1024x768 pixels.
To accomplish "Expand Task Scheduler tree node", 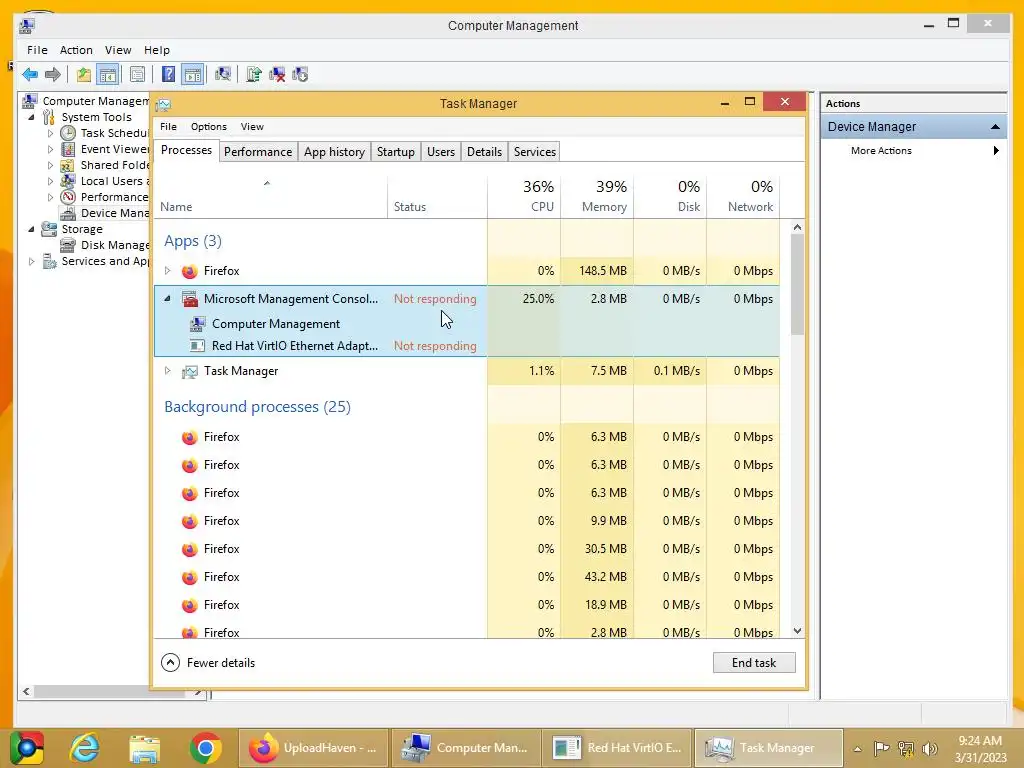I will 50,133.
